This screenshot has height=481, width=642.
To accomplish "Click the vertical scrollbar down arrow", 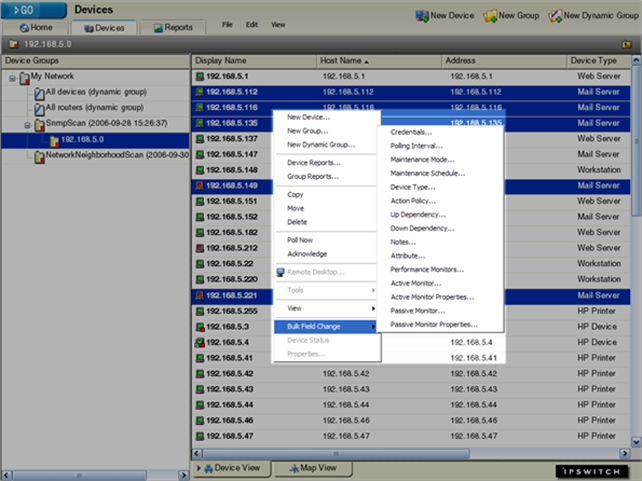I will click(x=636, y=442).
